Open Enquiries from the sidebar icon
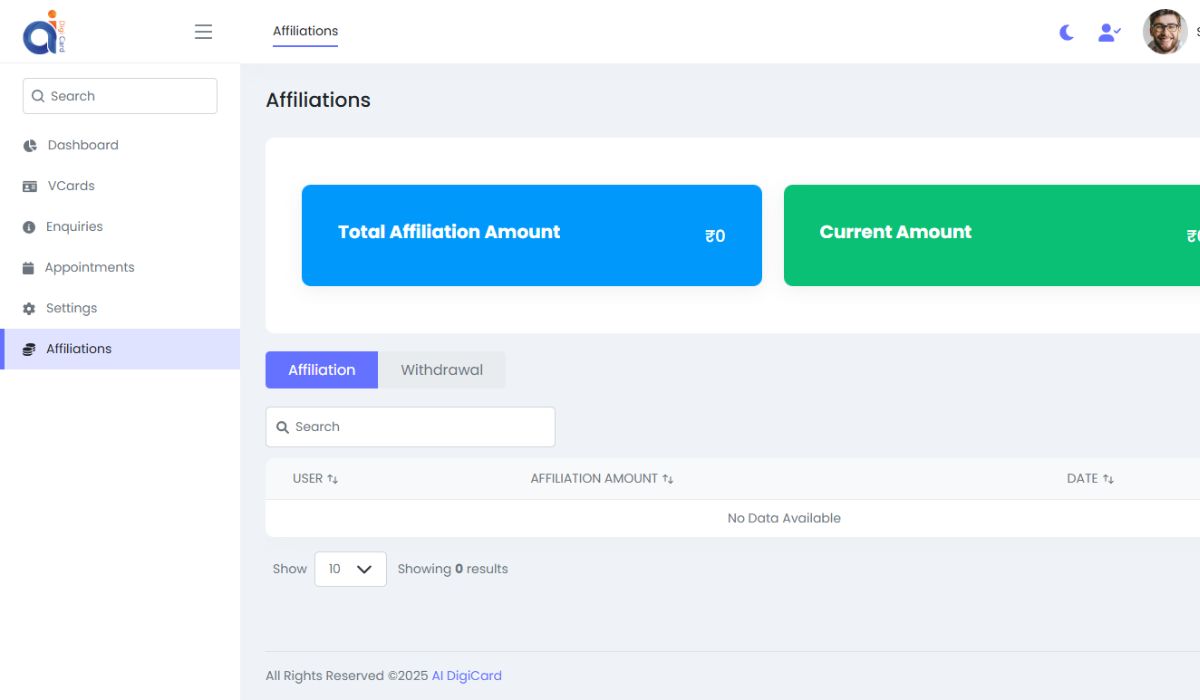This screenshot has height=700, width=1200. (29, 226)
